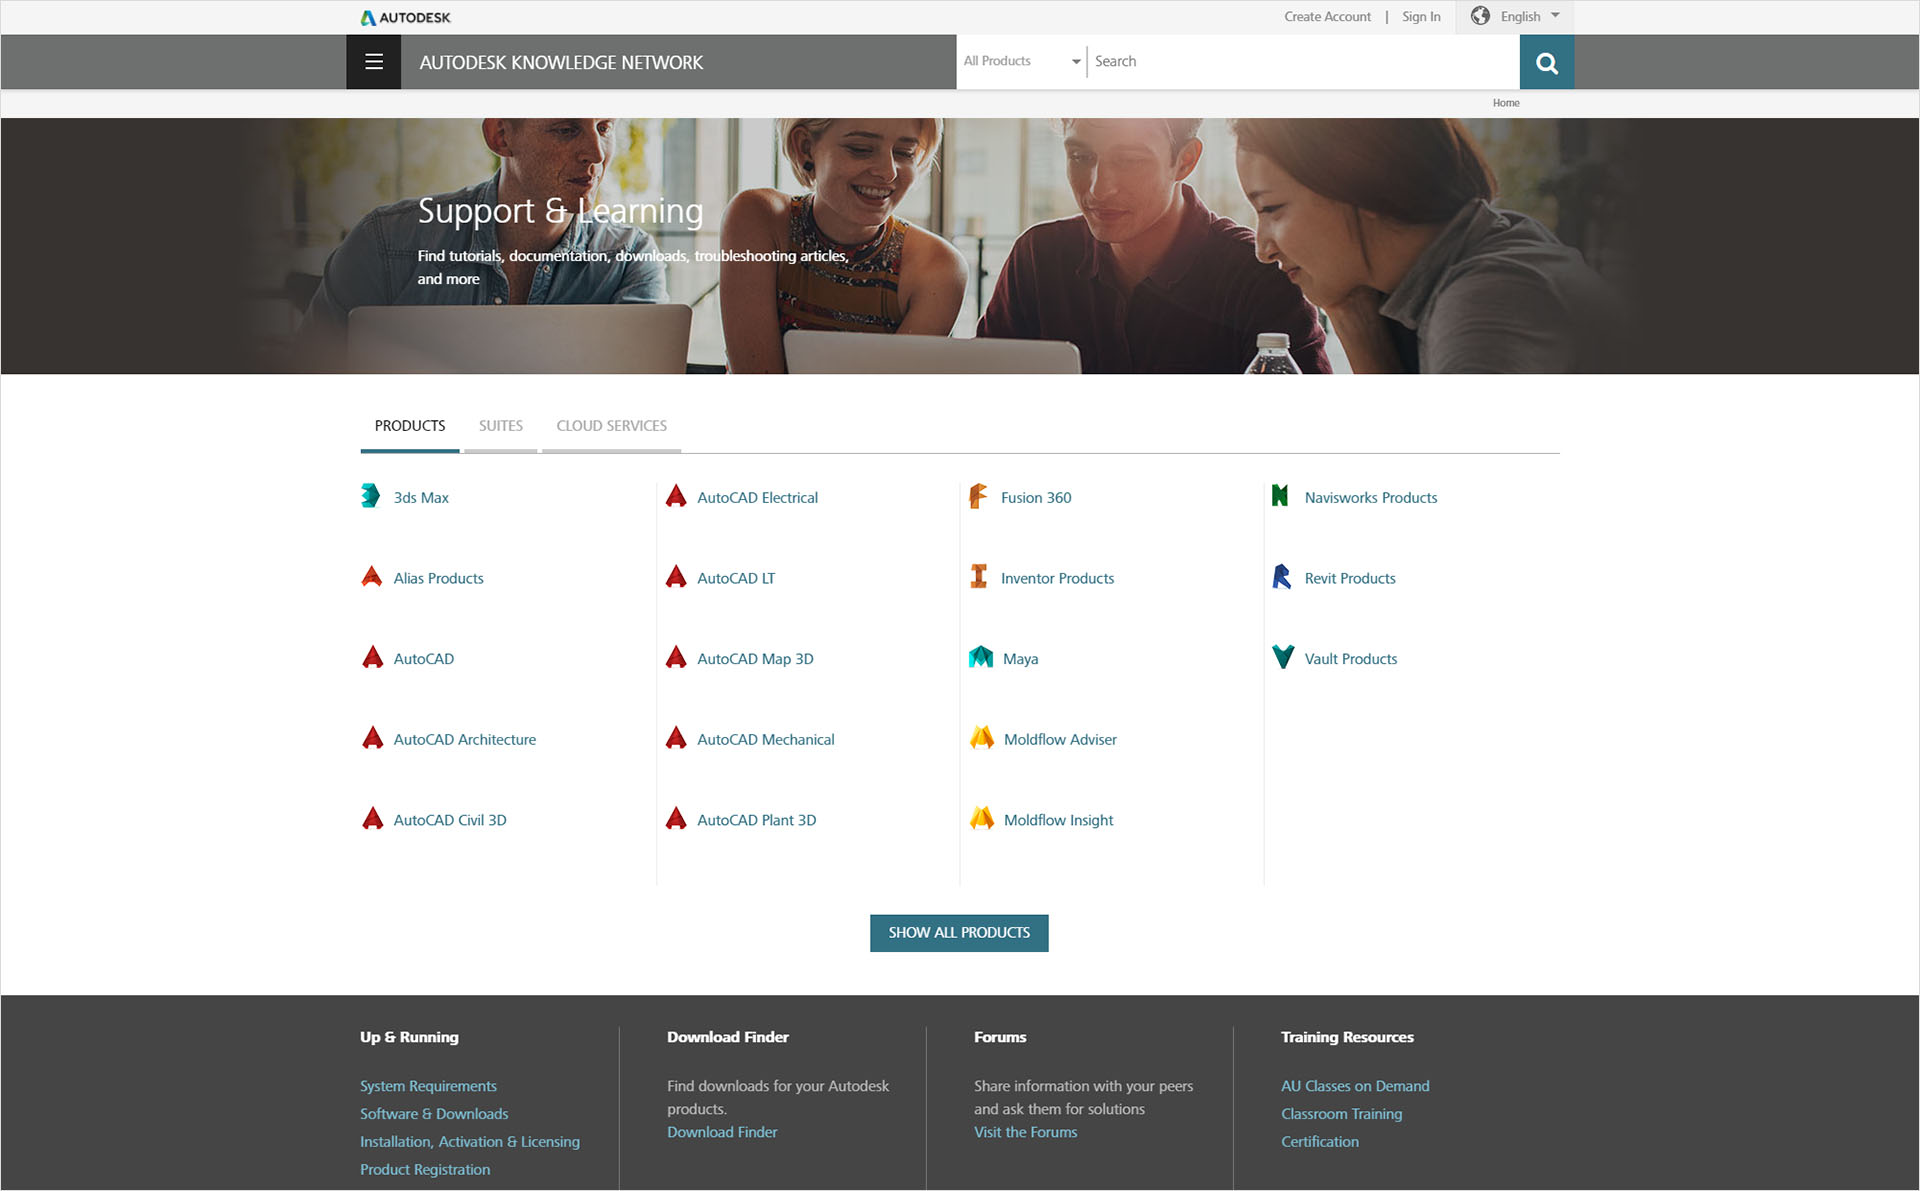Click the Sign In link
Image resolution: width=1920 pixels, height=1191 pixels.
(x=1421, y=17)
